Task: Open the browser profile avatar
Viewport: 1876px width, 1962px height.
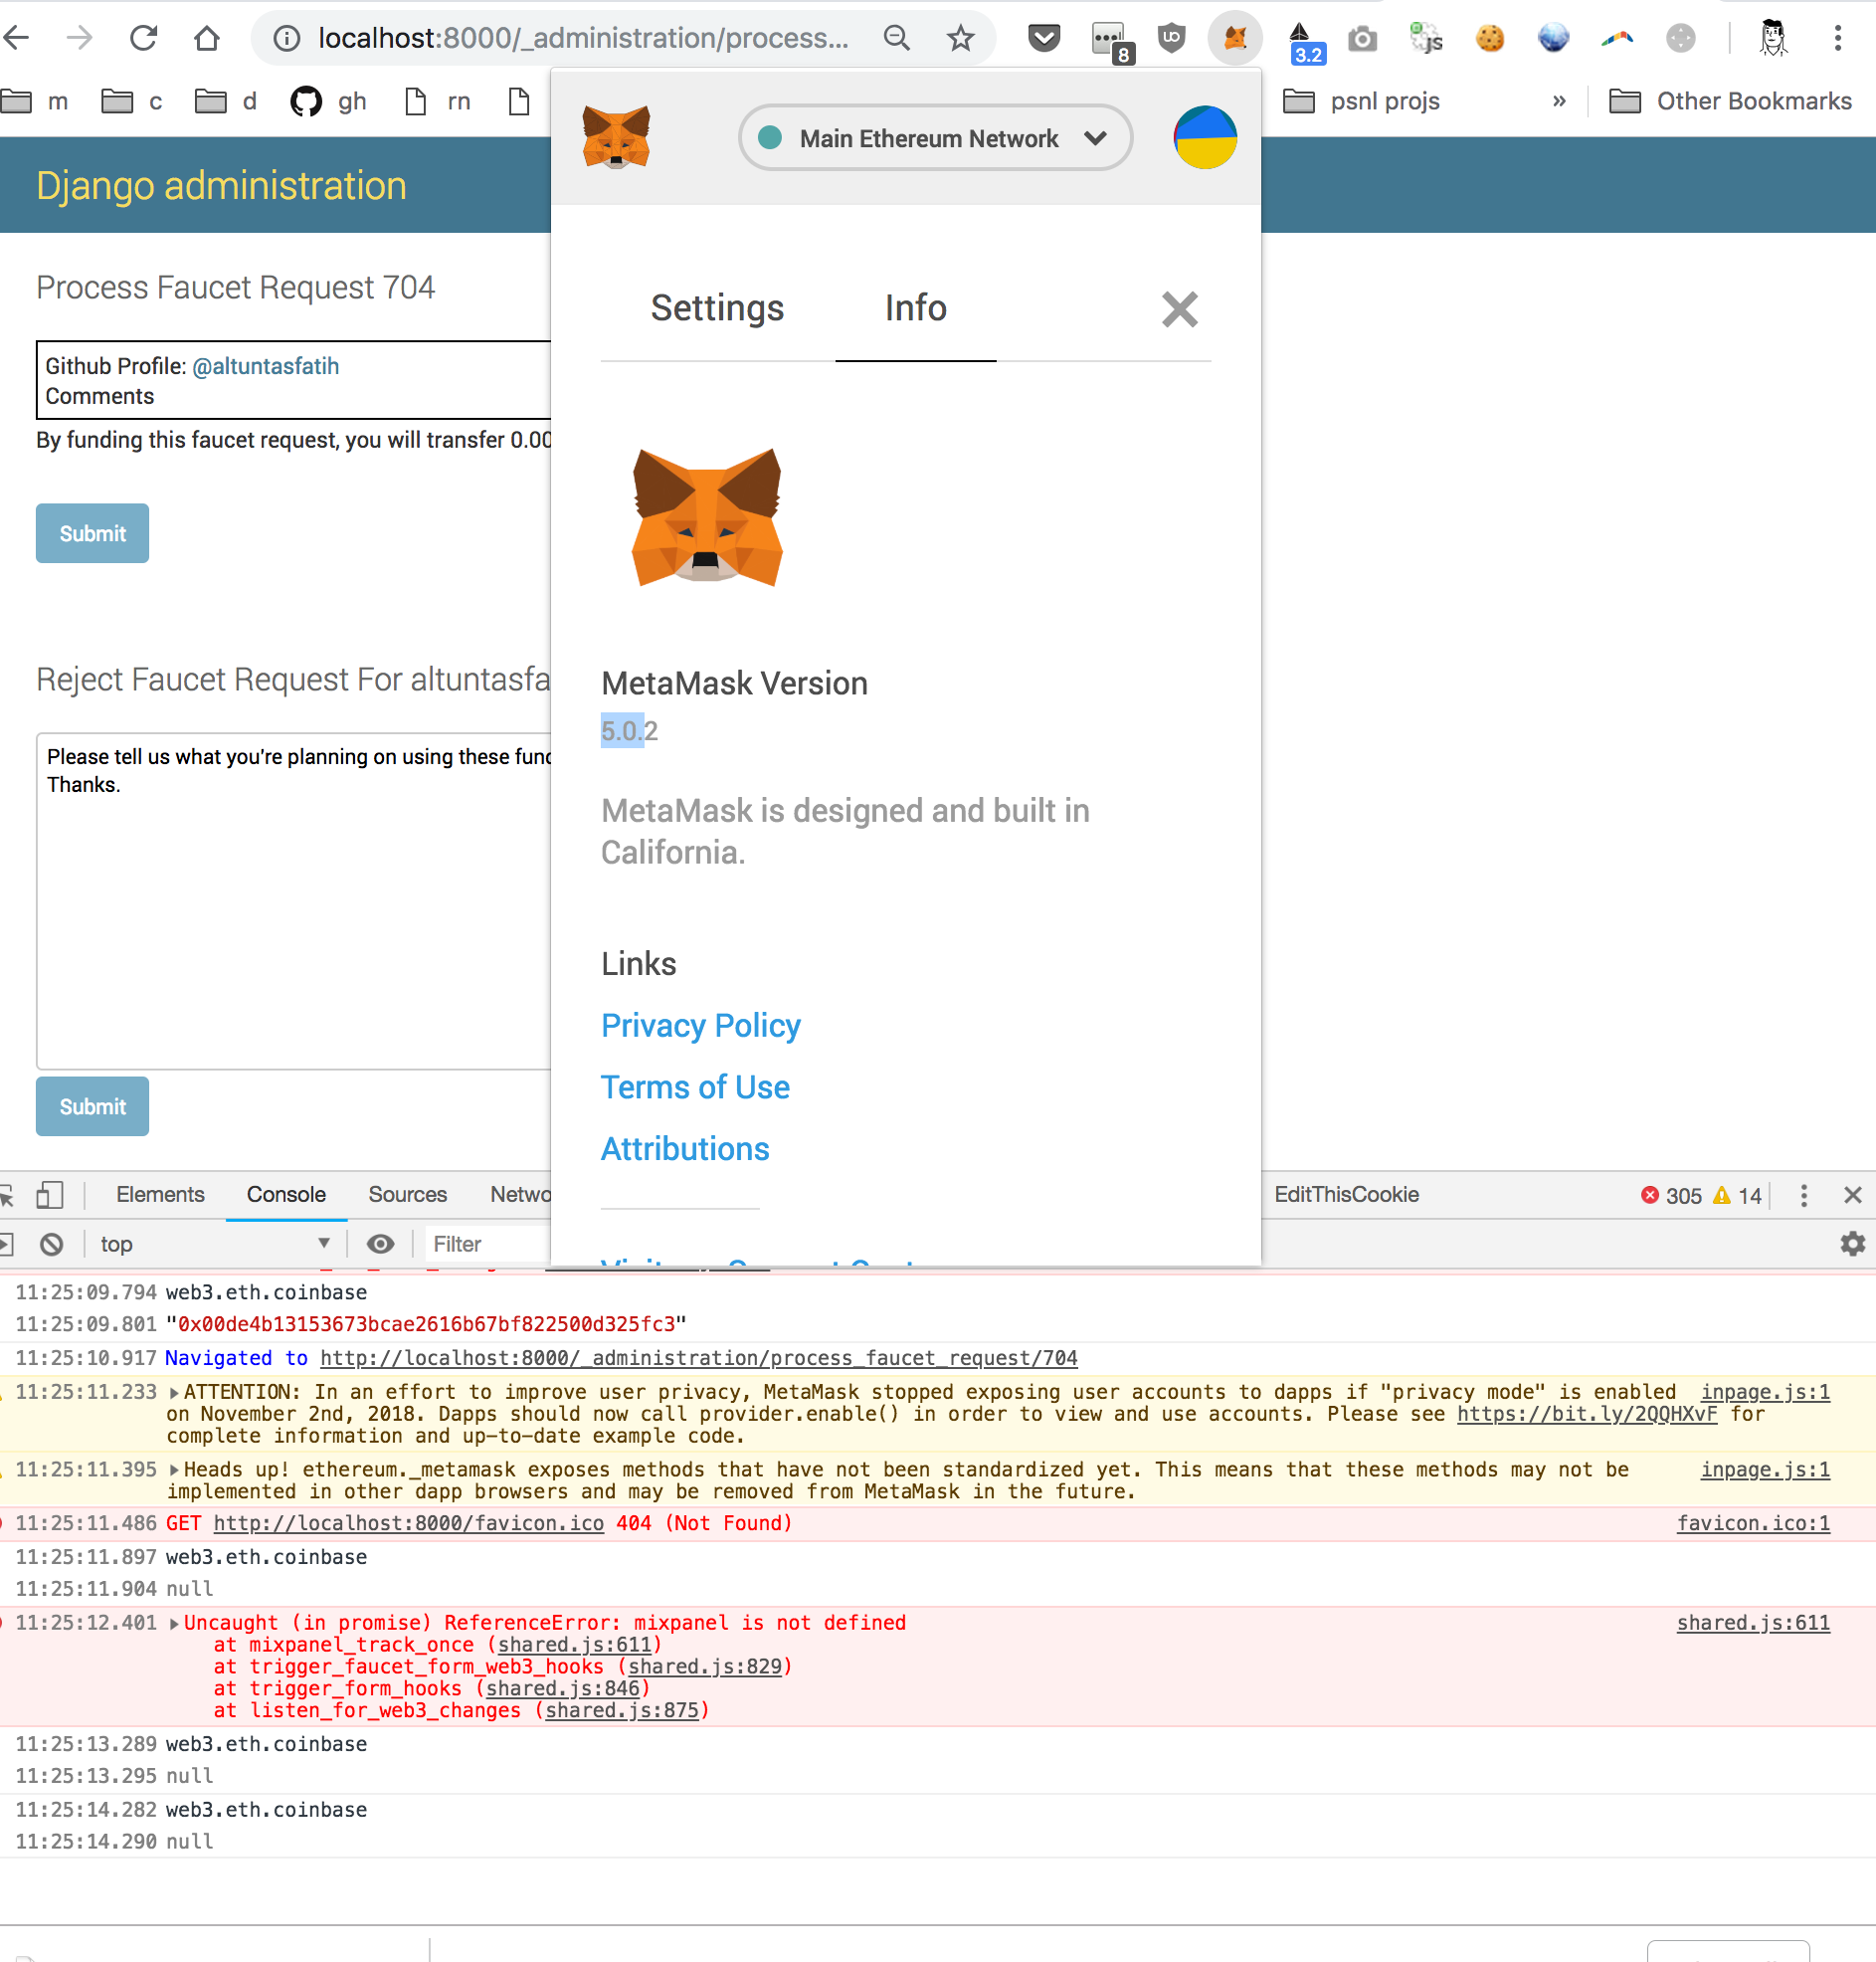Action: click(x=1772, y=38)
